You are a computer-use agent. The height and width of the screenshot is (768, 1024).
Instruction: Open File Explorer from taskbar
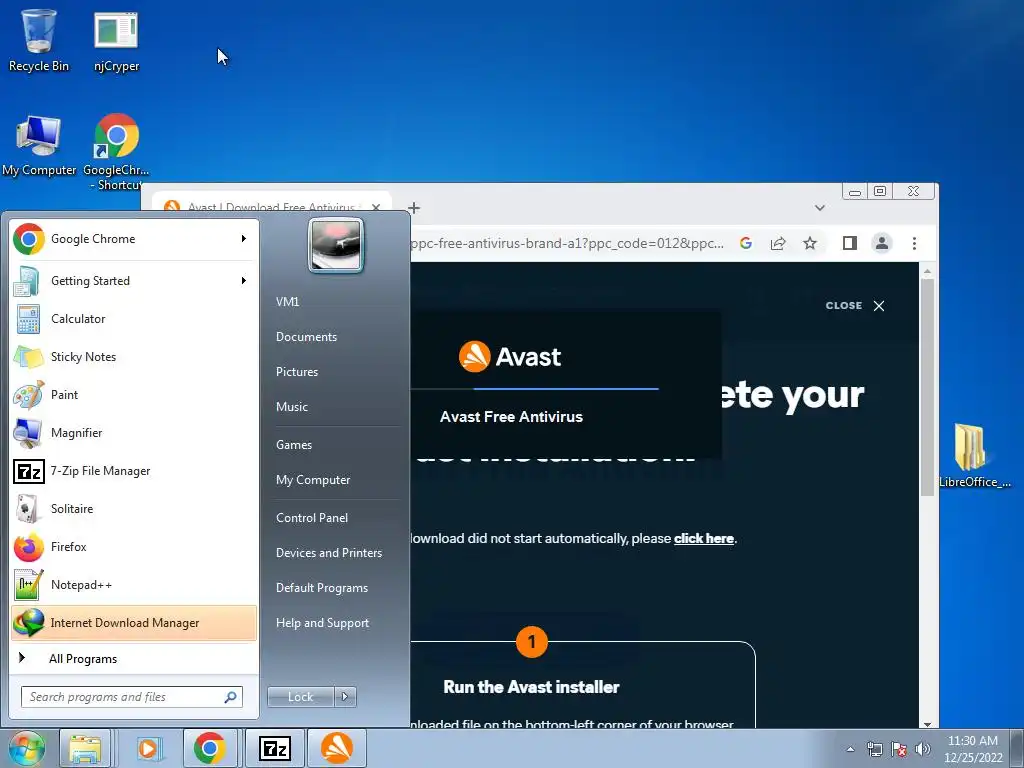(x=85, y=748)
